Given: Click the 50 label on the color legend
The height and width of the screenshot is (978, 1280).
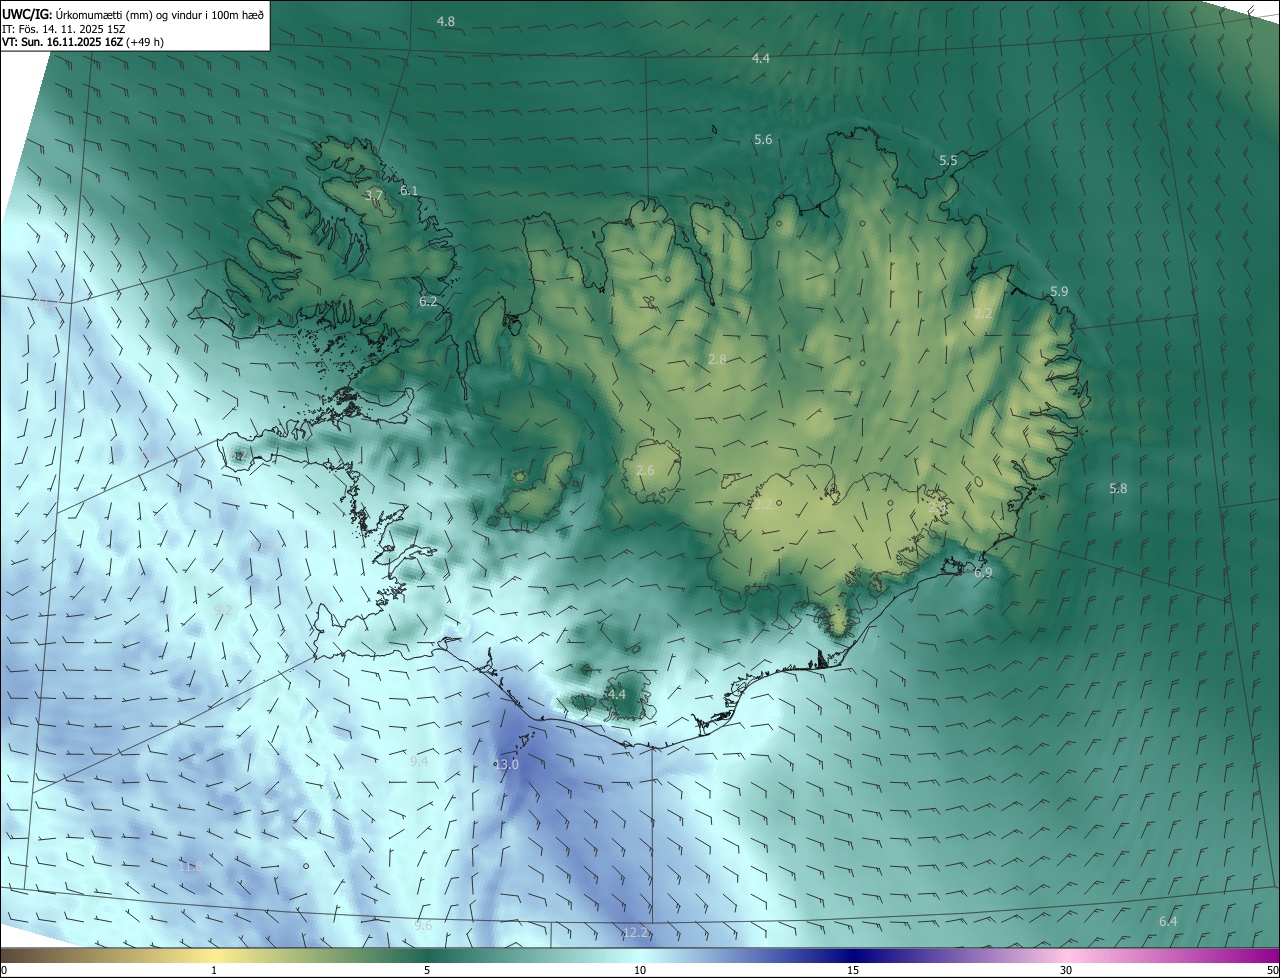Looking at the screenshot, I should click(x=1272, y=970).
